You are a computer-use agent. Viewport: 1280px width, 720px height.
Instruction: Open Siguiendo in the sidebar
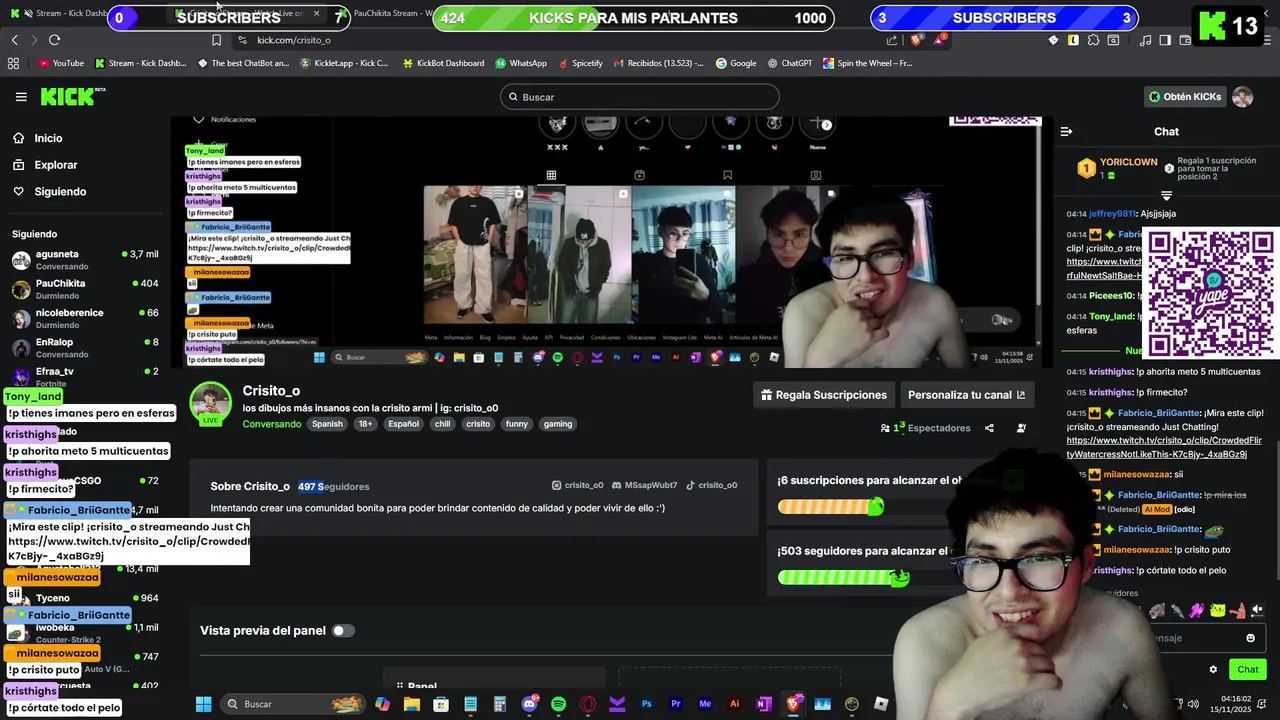60,191
